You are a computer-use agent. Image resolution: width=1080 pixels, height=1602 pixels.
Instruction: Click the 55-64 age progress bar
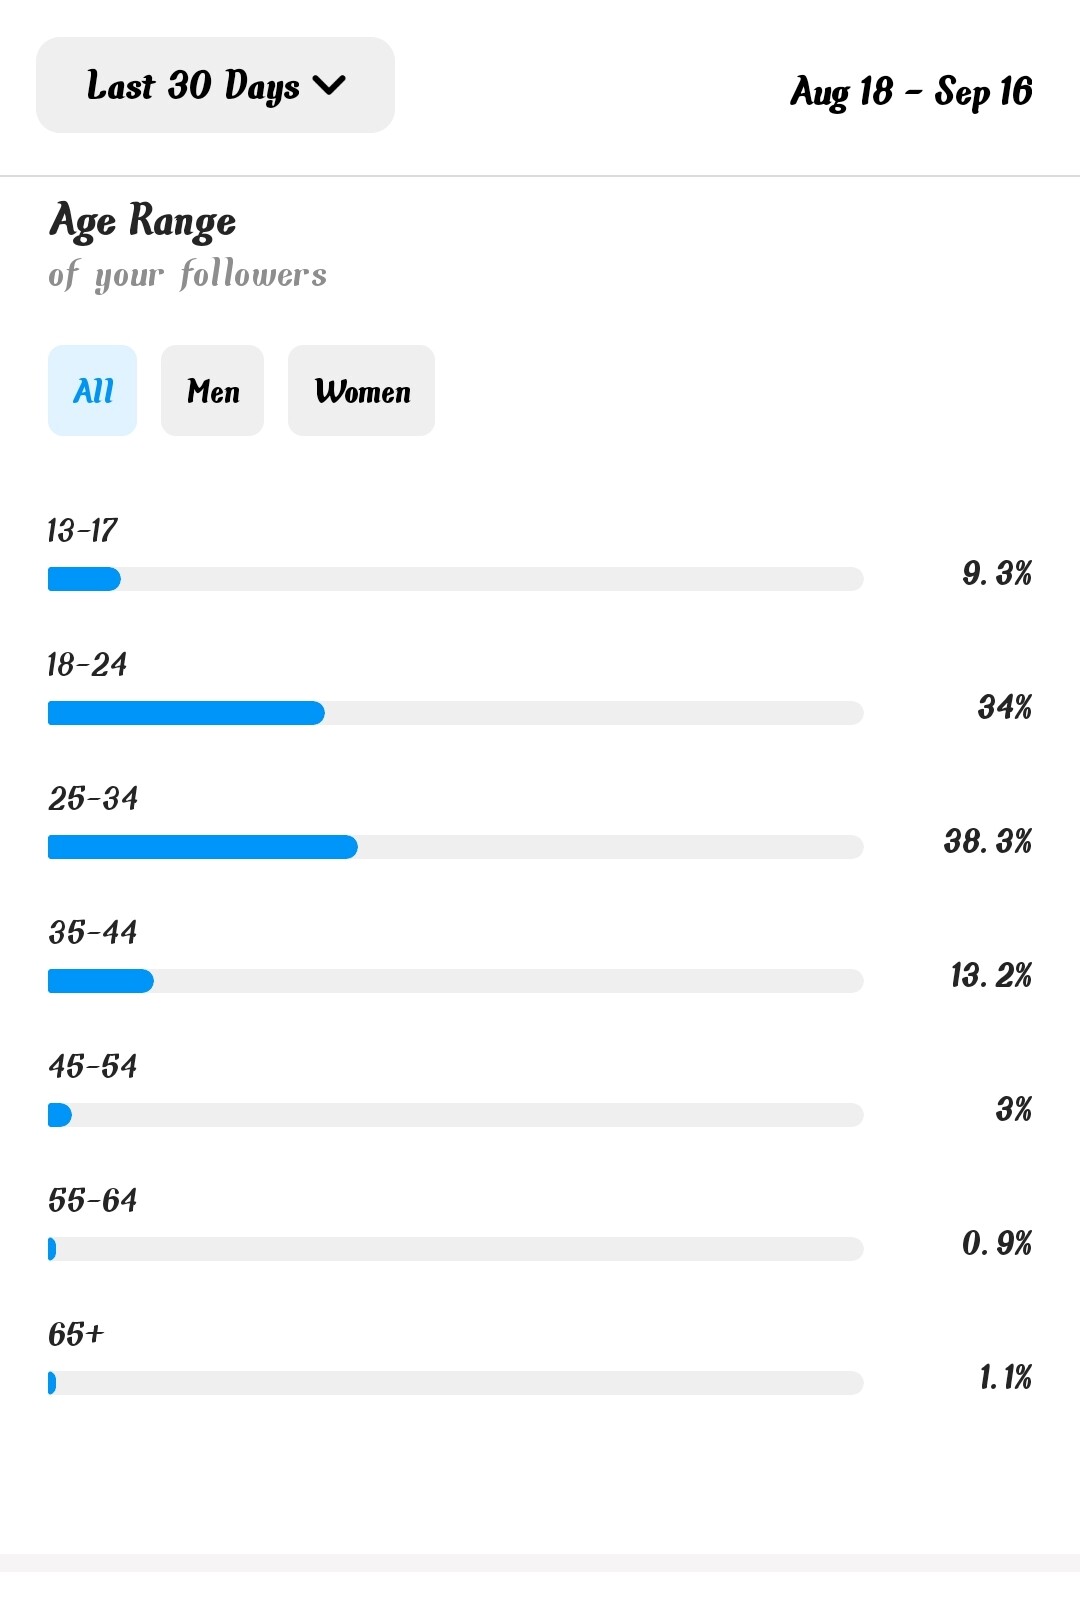(455, 1249)
